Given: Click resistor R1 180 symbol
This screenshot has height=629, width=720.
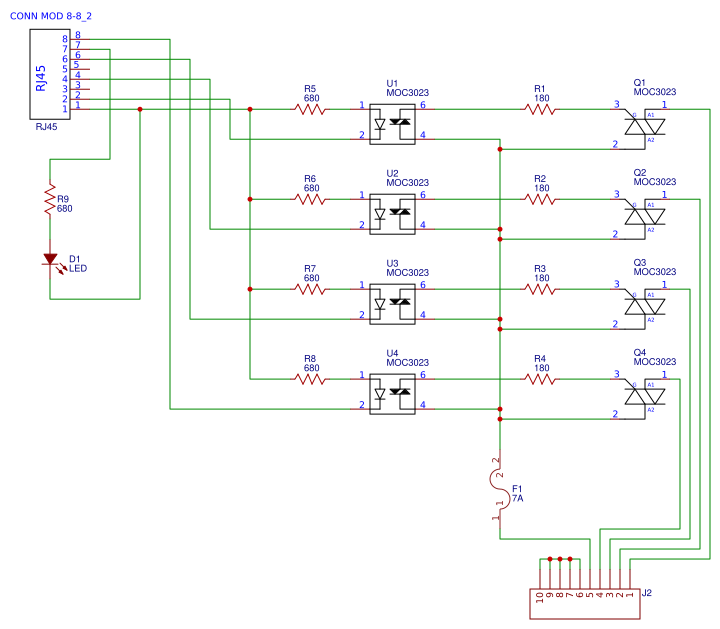Looking at the screenshot, I should click(540, 109).
